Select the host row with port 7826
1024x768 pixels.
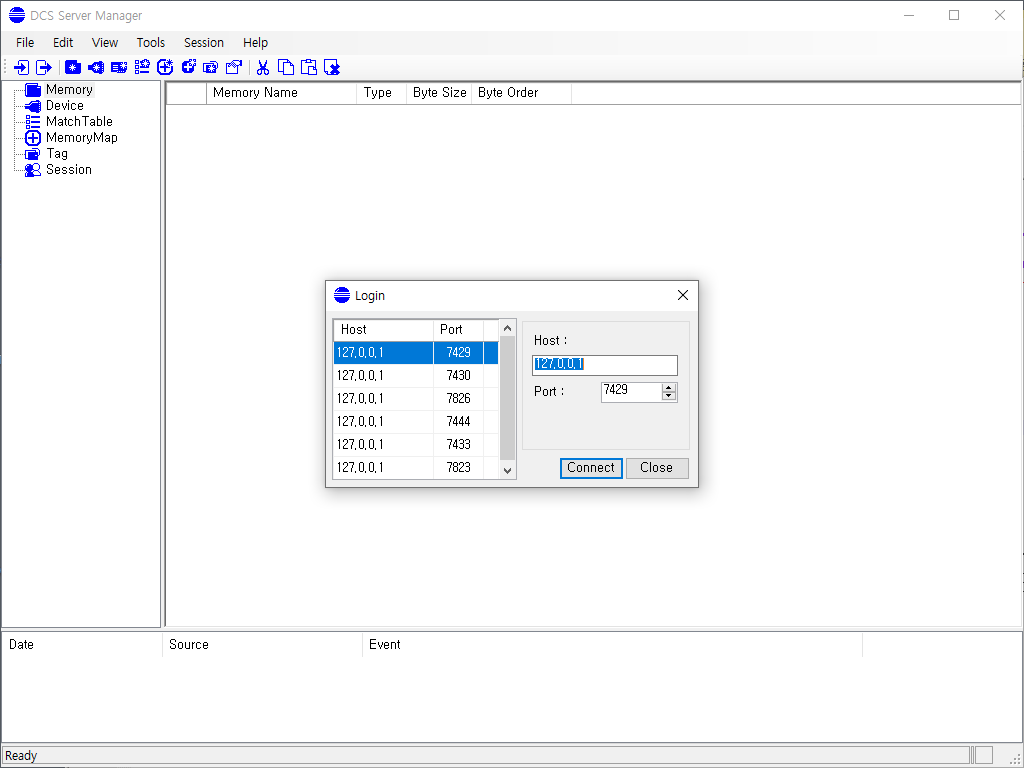tap(415, 398)
